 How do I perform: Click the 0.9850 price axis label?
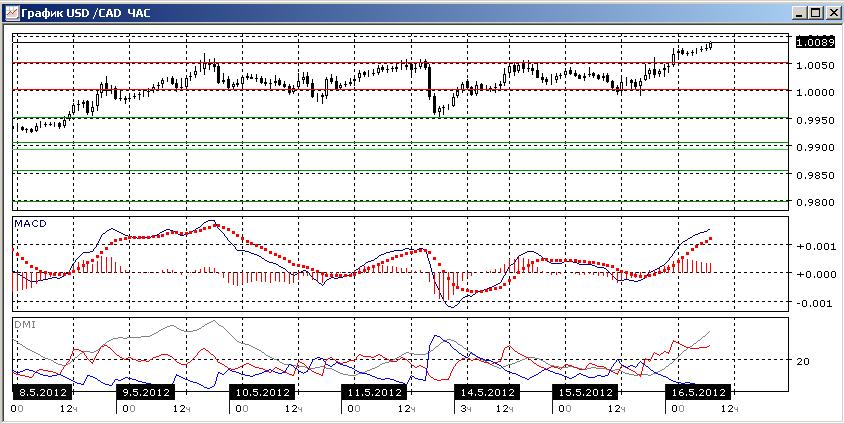point(814,175)
